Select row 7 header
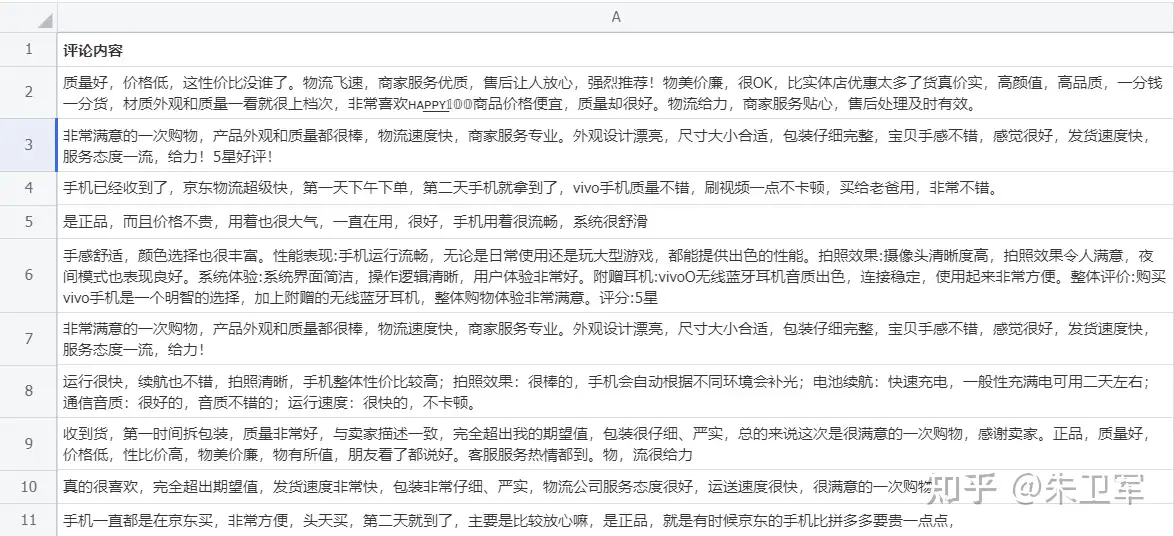The image size is (1174, 536). (x=28, y=338)
